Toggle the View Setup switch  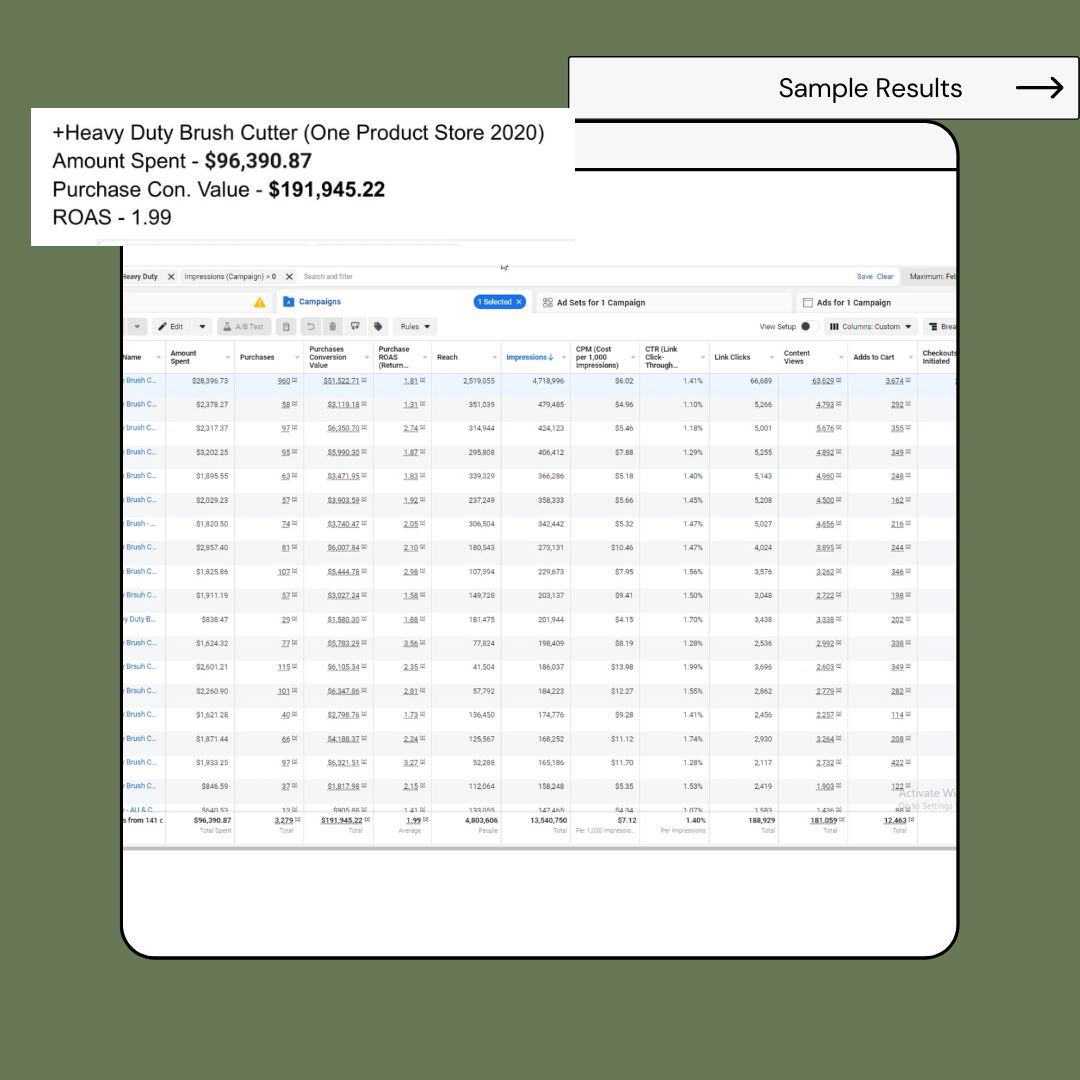(x=809, y=326)
